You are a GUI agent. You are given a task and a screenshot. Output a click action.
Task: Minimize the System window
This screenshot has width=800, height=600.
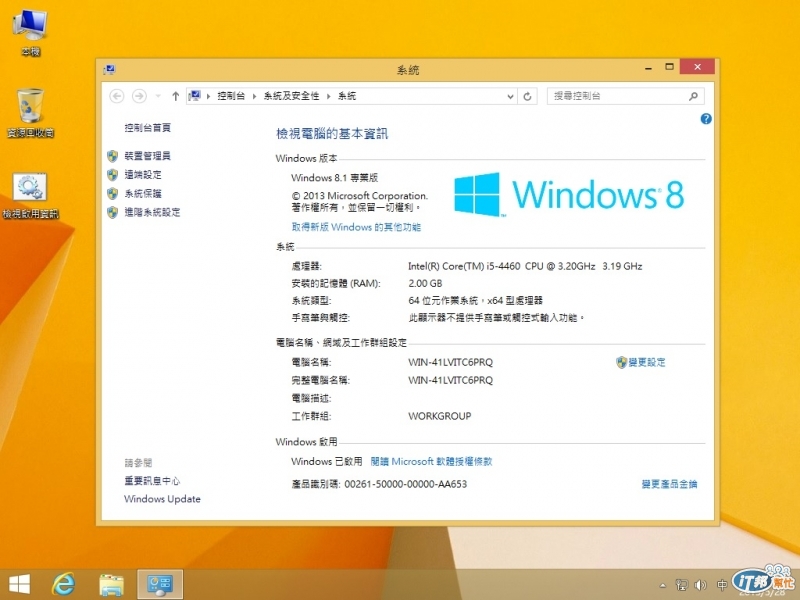[648, 68]
